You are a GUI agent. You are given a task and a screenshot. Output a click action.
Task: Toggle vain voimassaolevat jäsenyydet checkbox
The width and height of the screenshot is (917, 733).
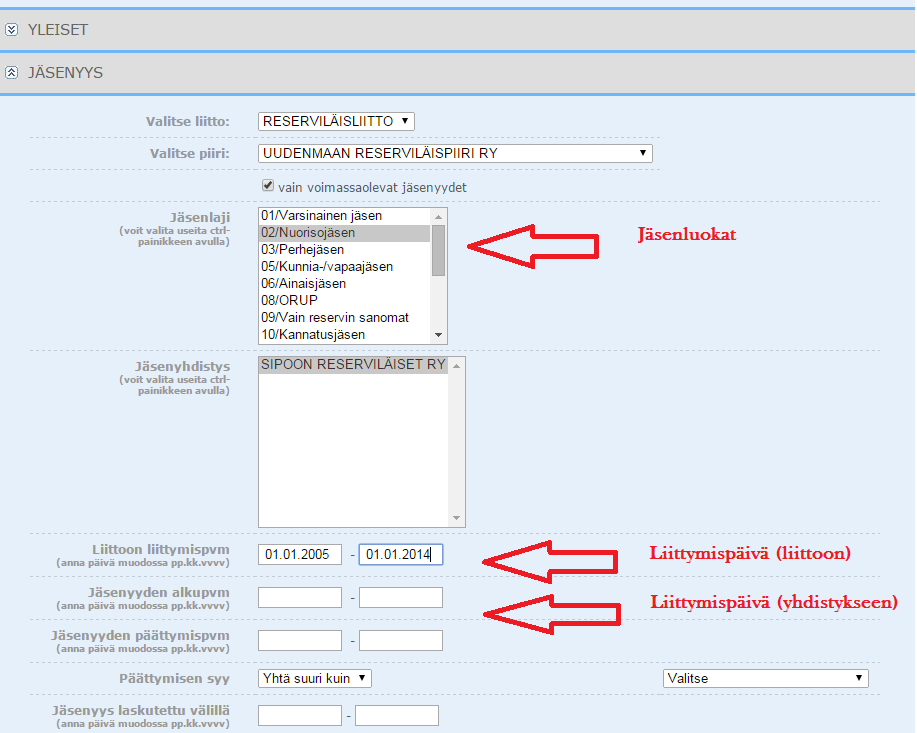click(x=268, y=186)
